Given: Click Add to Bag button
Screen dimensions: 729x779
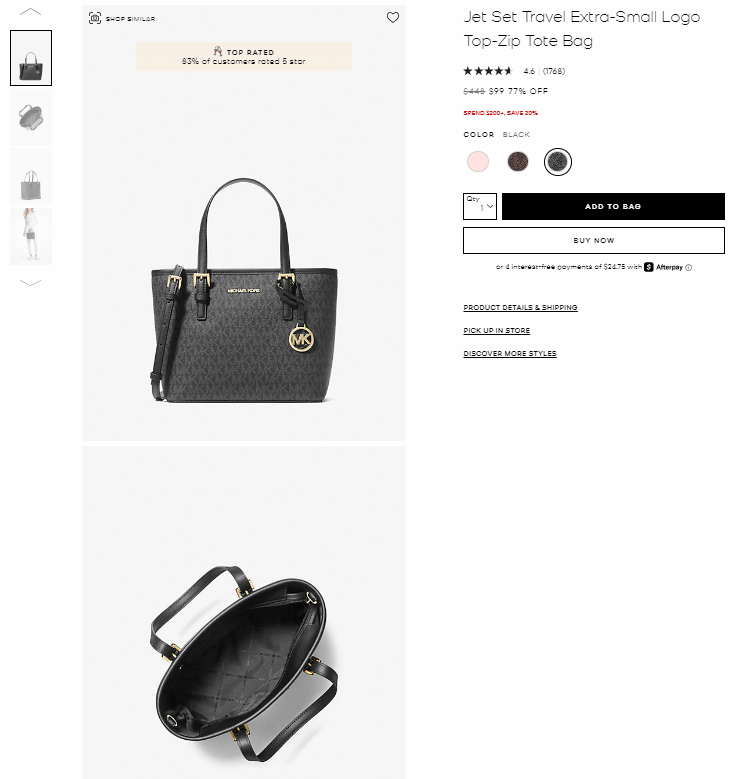Looking at the screenshot, I should tap(613, 206).
